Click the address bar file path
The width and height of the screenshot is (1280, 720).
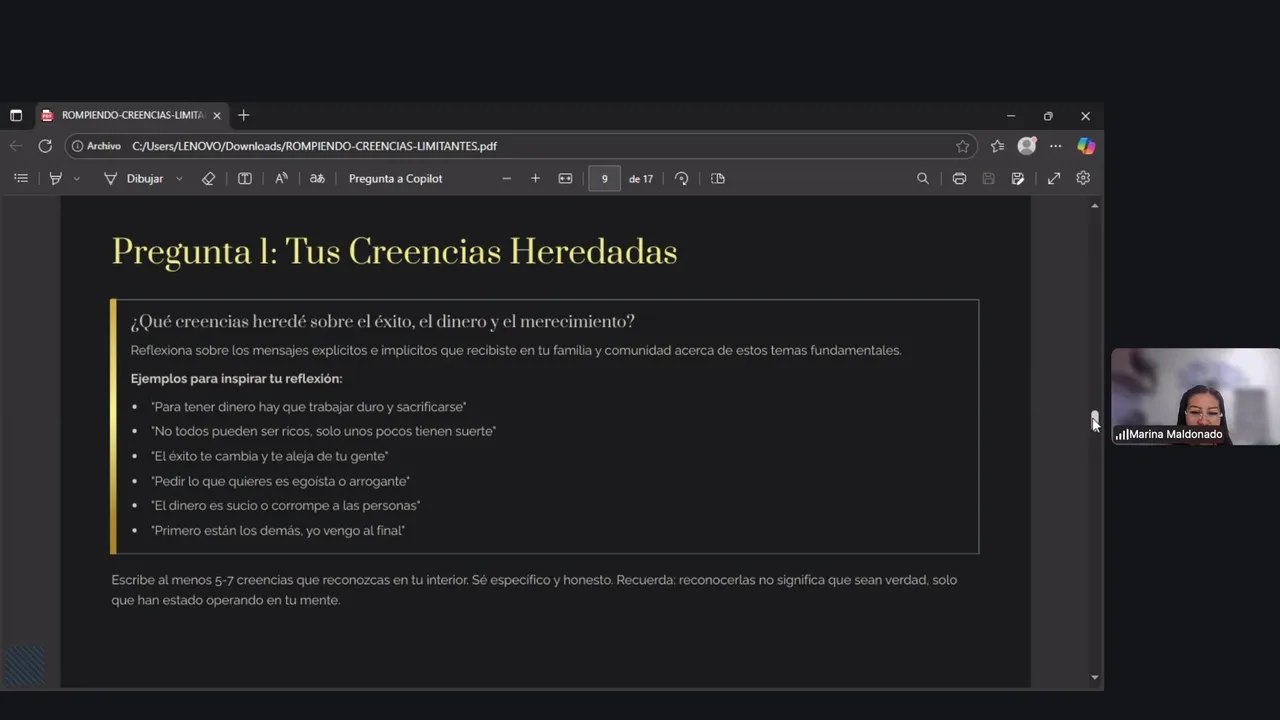314,146
